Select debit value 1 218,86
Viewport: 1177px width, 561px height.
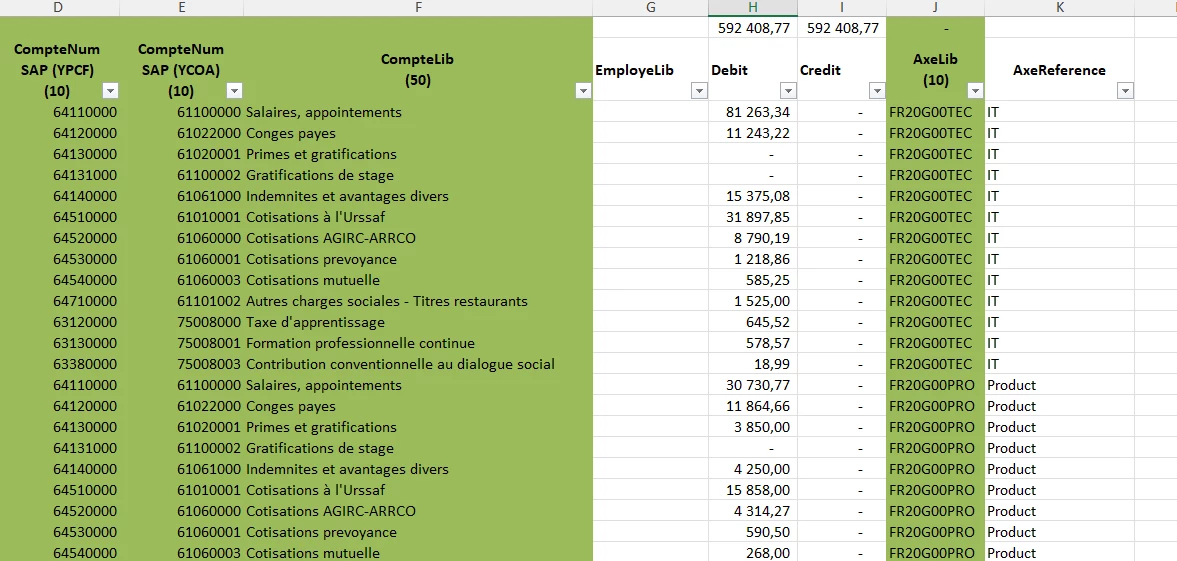pos(753,259)
